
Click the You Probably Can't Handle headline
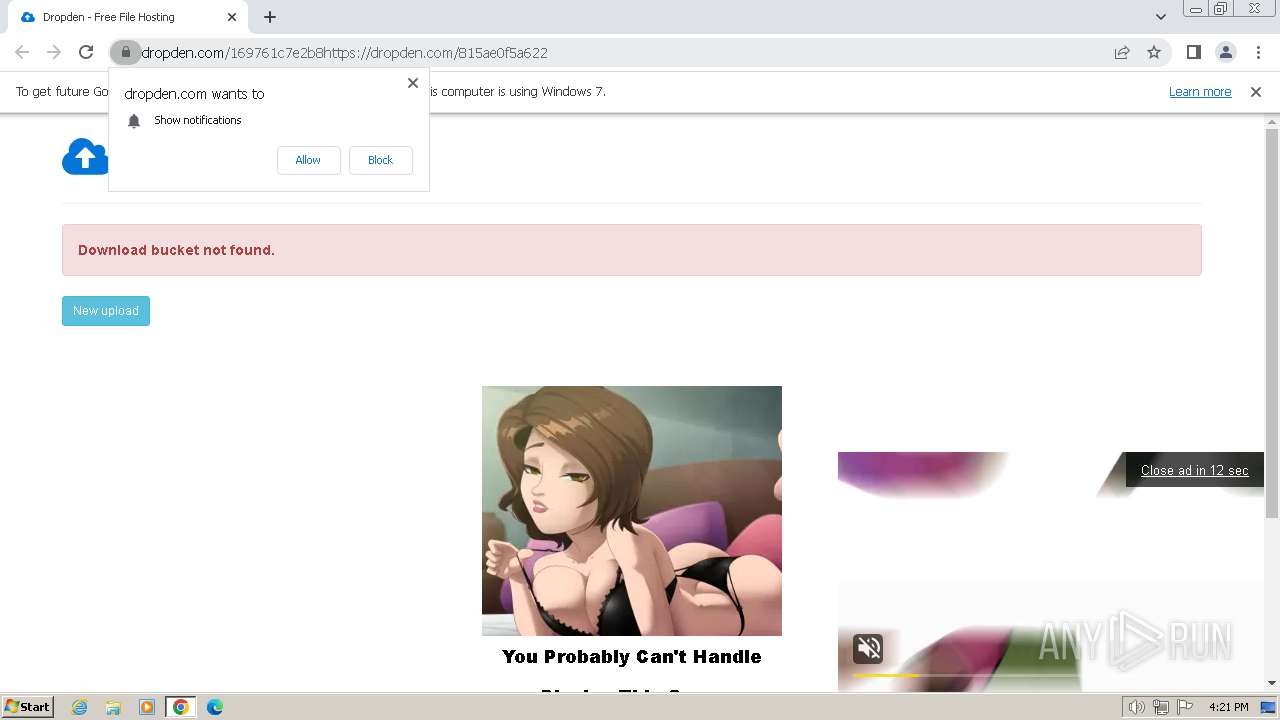tap(632, 657)
